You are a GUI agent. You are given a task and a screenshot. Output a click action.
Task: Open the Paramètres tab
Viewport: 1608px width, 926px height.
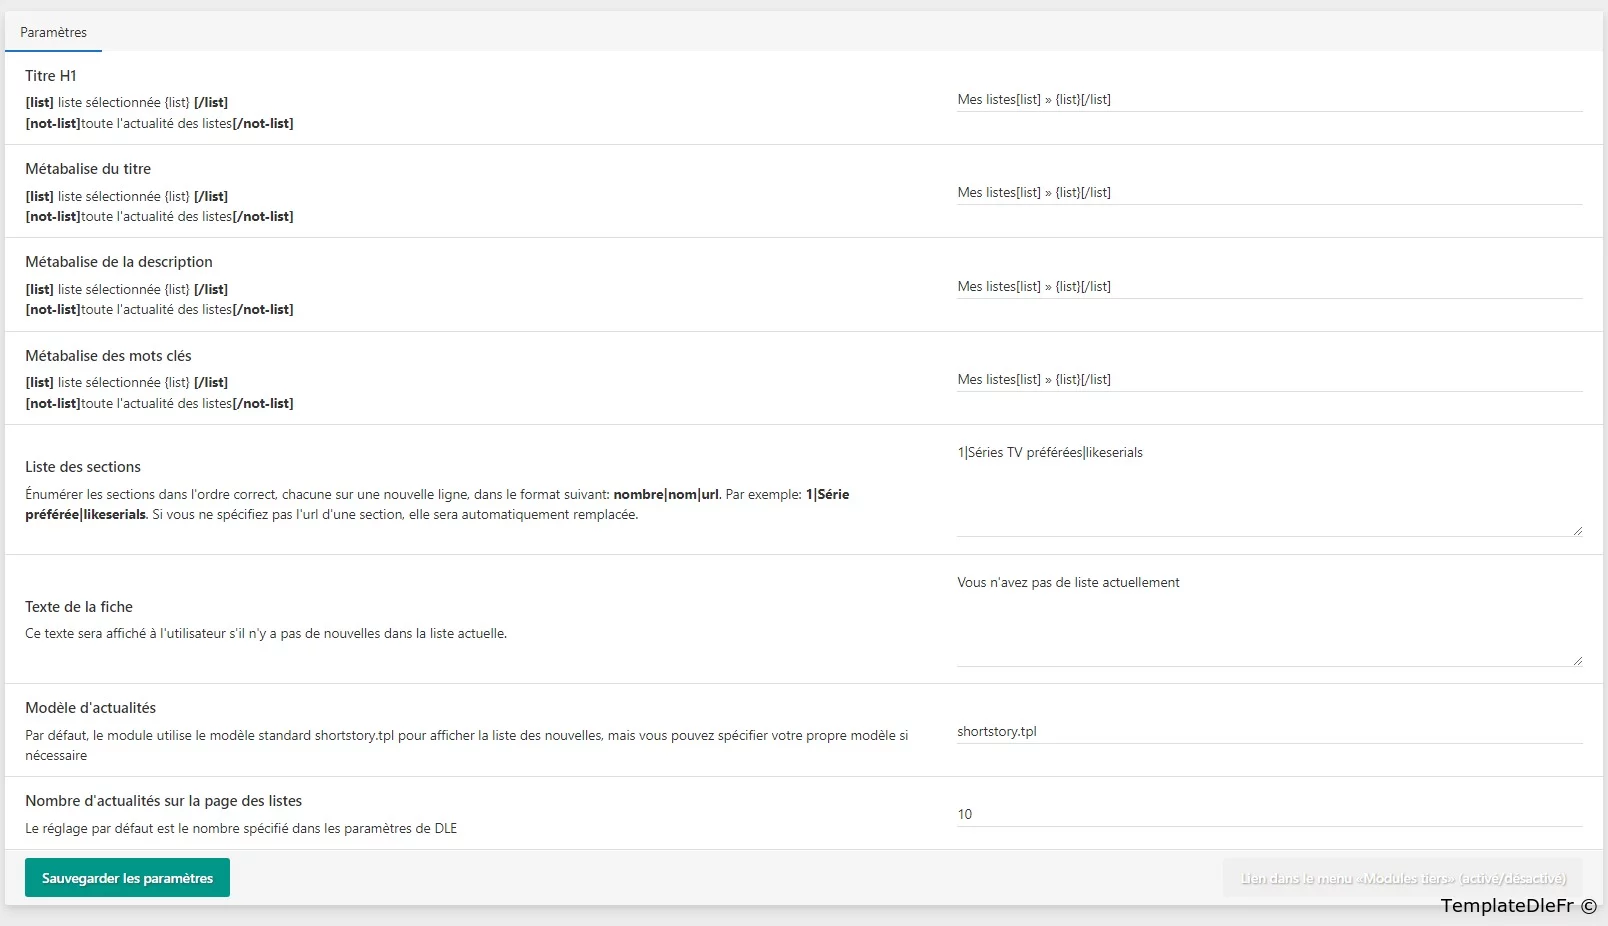pos(54,32)
